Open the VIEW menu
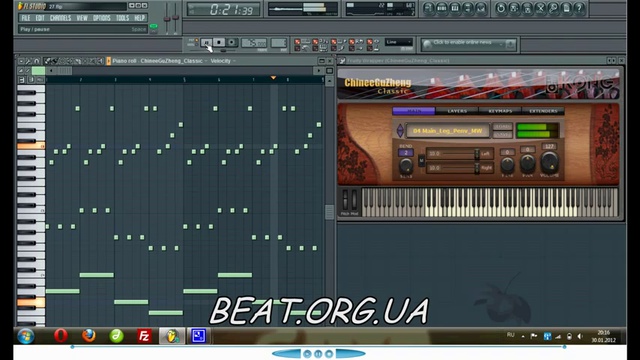Viewport: 640px width, 360px height. tap(82, 18)
